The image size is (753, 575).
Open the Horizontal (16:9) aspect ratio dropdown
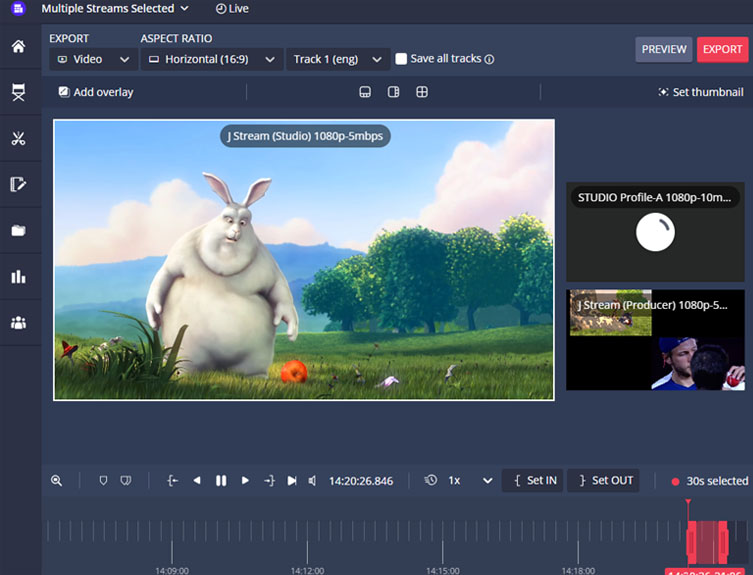tap(211, 59)
